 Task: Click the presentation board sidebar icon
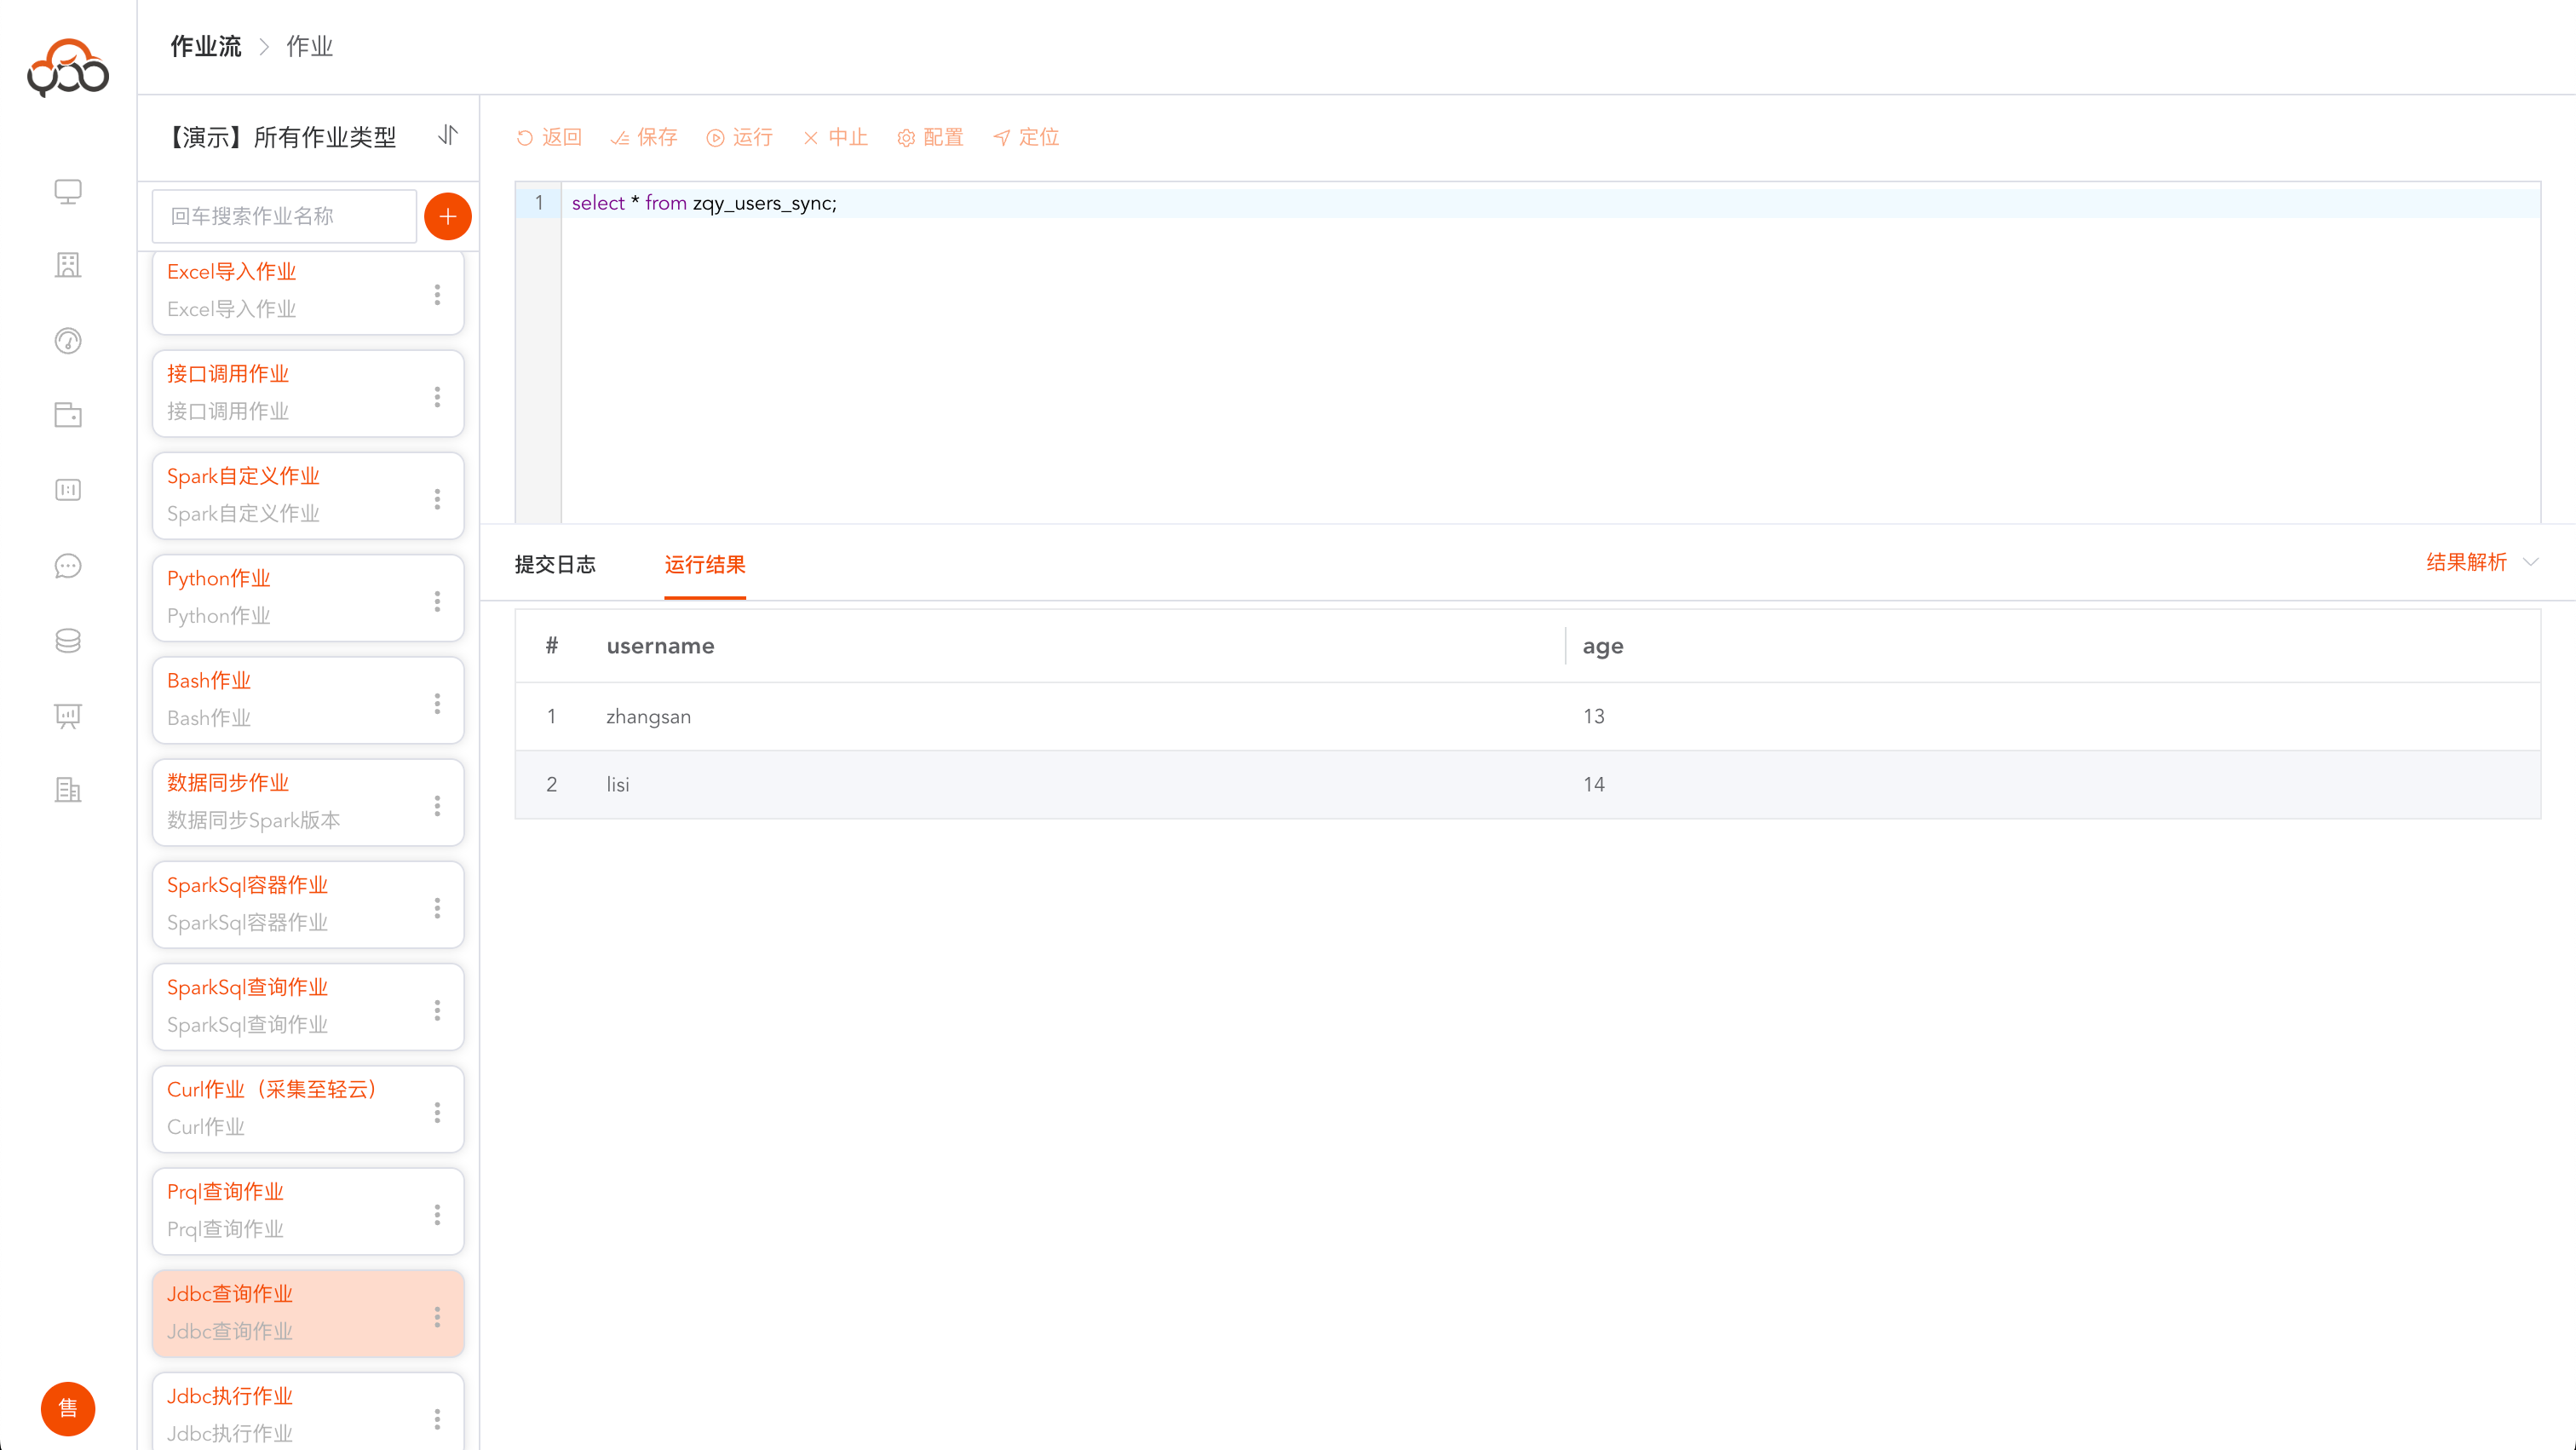tap(67, 715)
